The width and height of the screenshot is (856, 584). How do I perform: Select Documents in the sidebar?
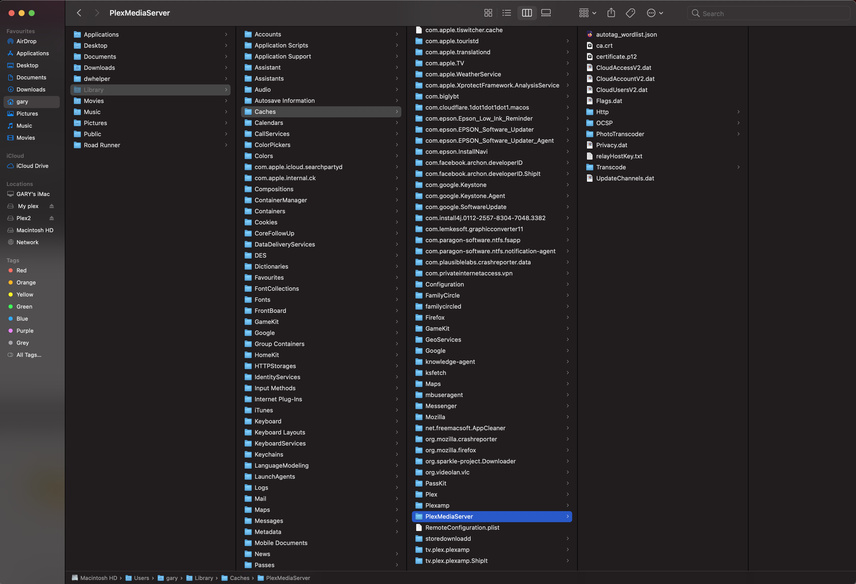(31, 78)
